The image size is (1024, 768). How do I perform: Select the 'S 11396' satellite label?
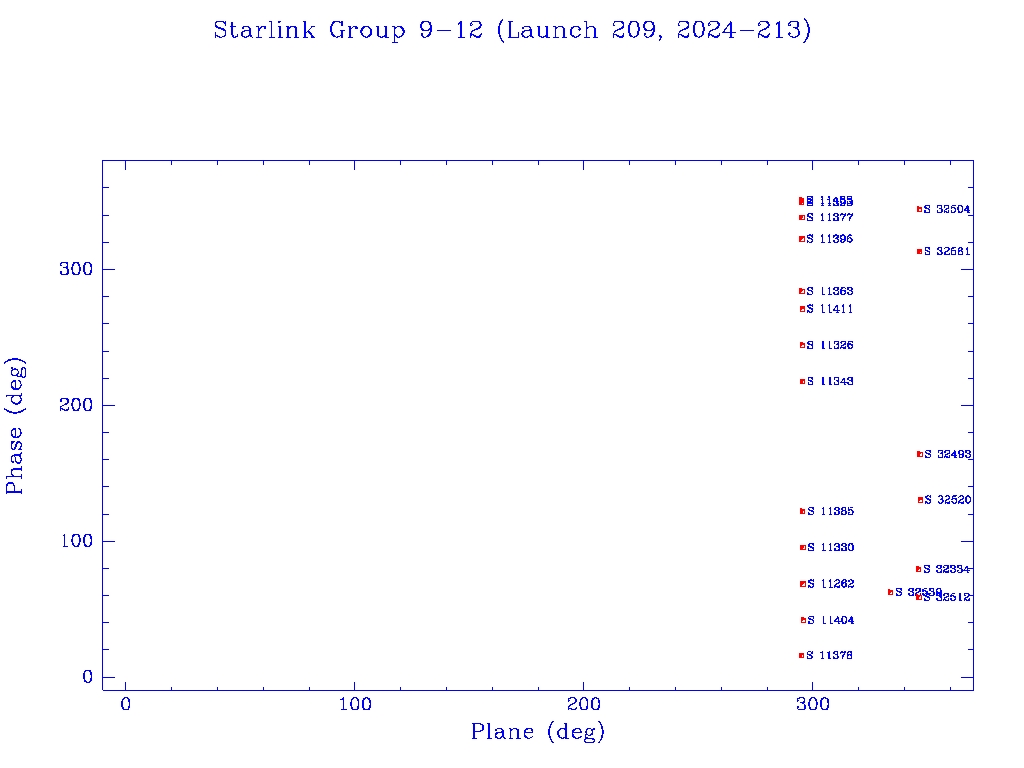(x=829, y=239)
